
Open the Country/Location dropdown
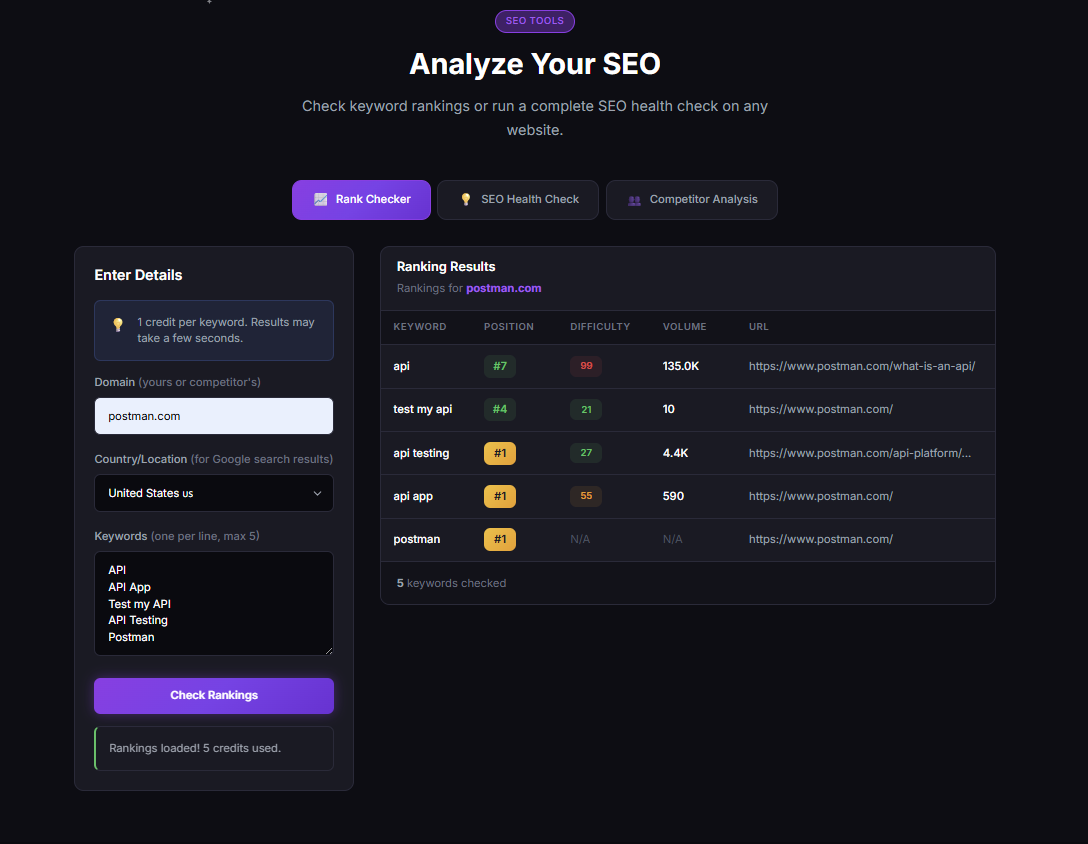coord(213,493)
